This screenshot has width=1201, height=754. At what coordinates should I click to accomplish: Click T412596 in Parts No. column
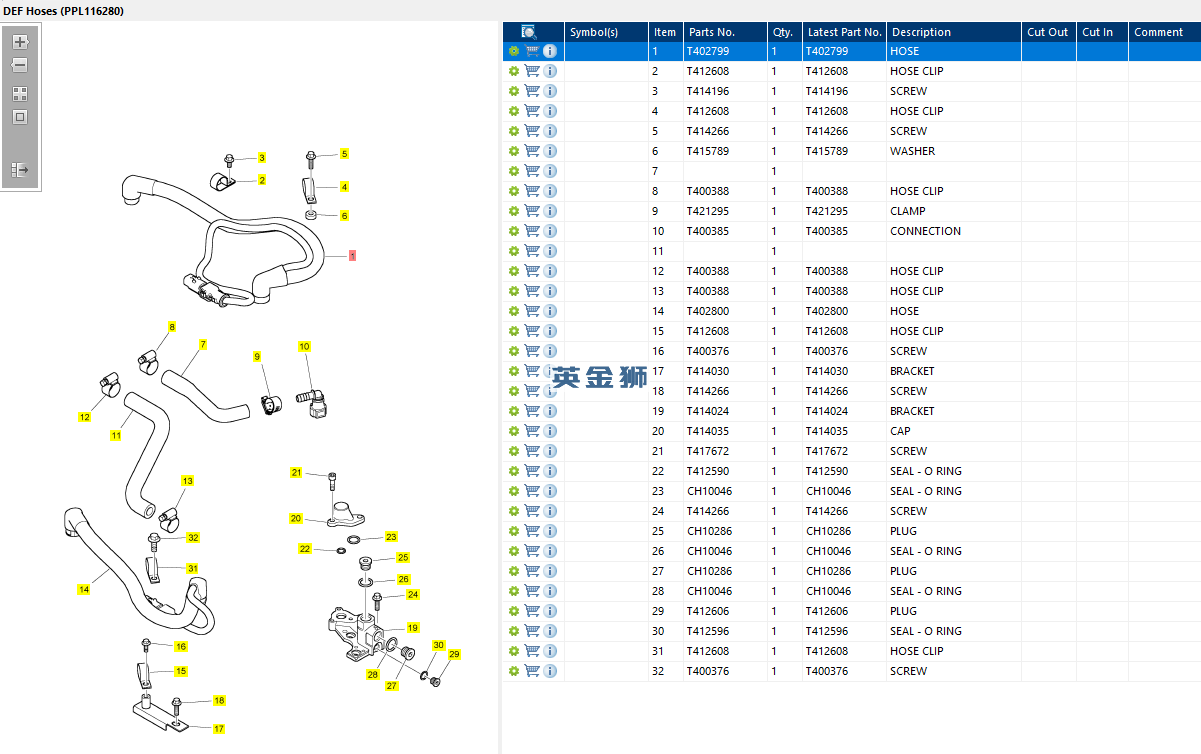pyautogui.click(x=708, y=631)
